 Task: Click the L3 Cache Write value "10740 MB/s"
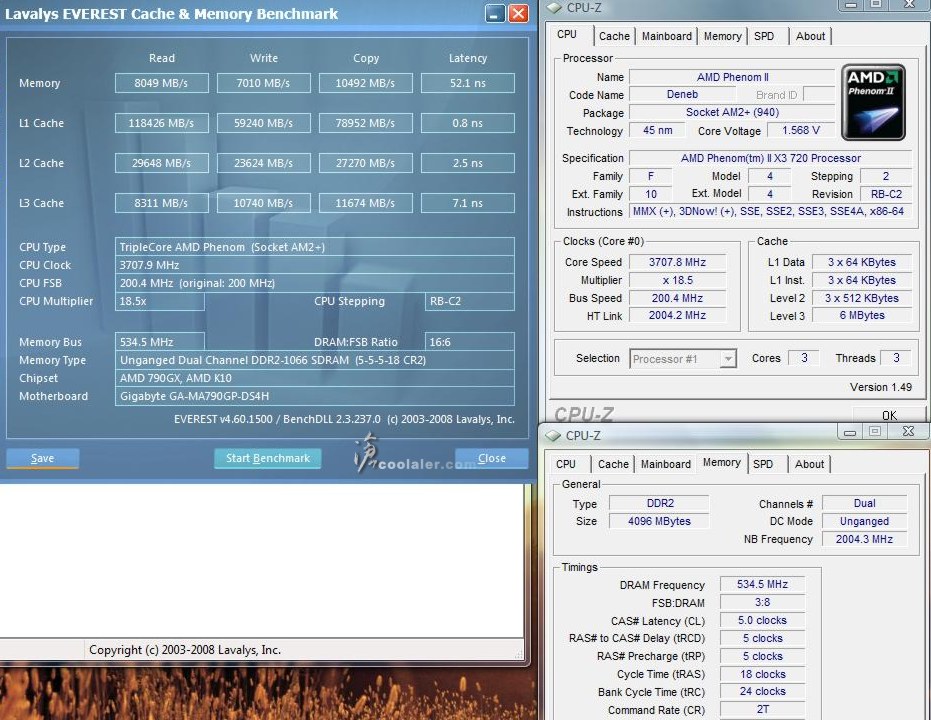[264, 203]
